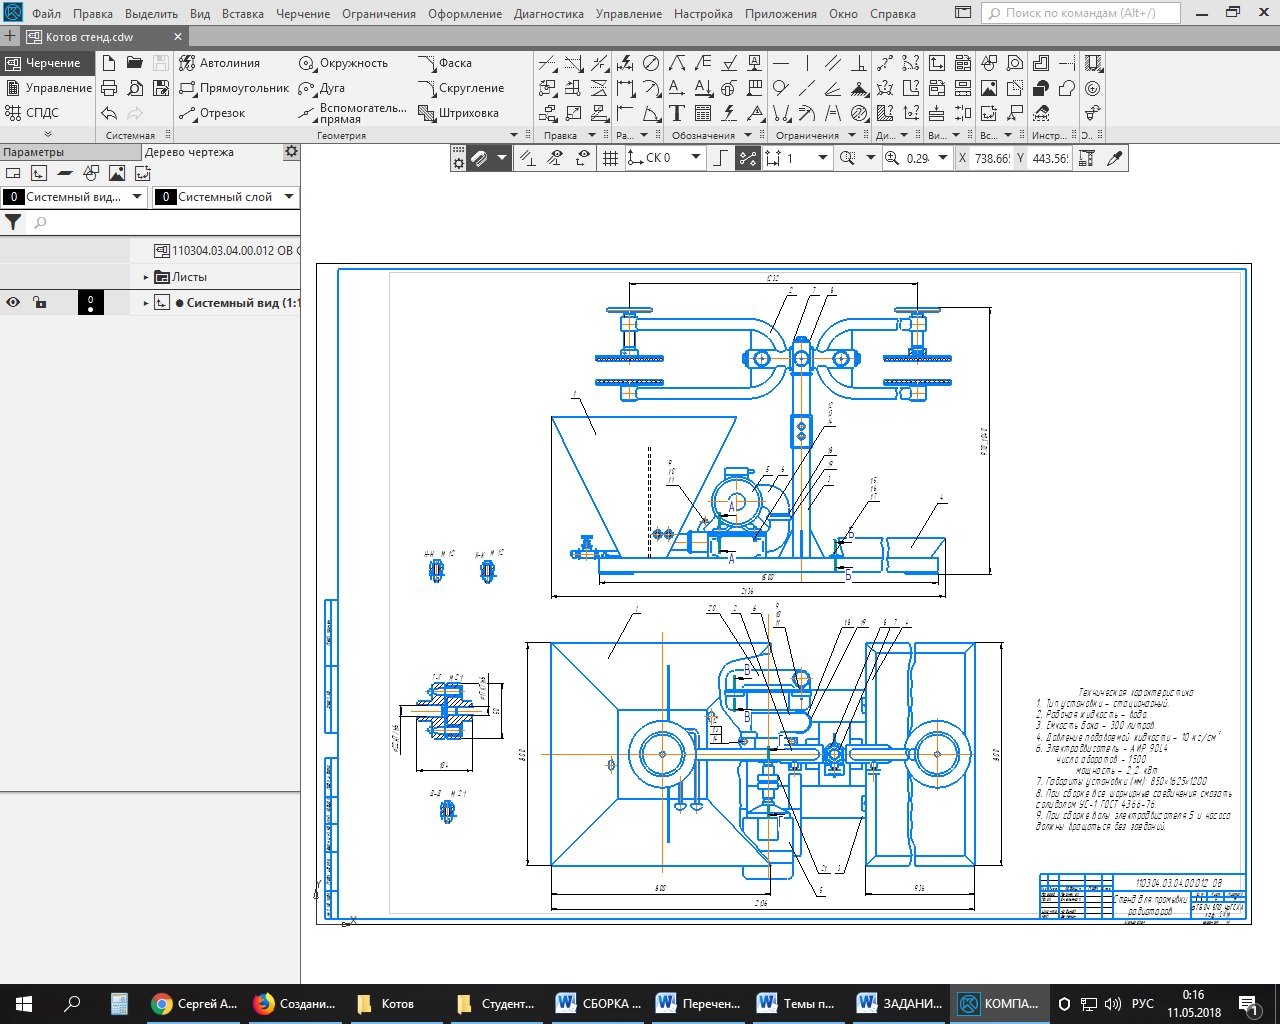Image resolution: width=1280 pixels, height=1024 pixels.
Task: Open Word document СБОРКА in taskbar
Action: coord(599,1003)
